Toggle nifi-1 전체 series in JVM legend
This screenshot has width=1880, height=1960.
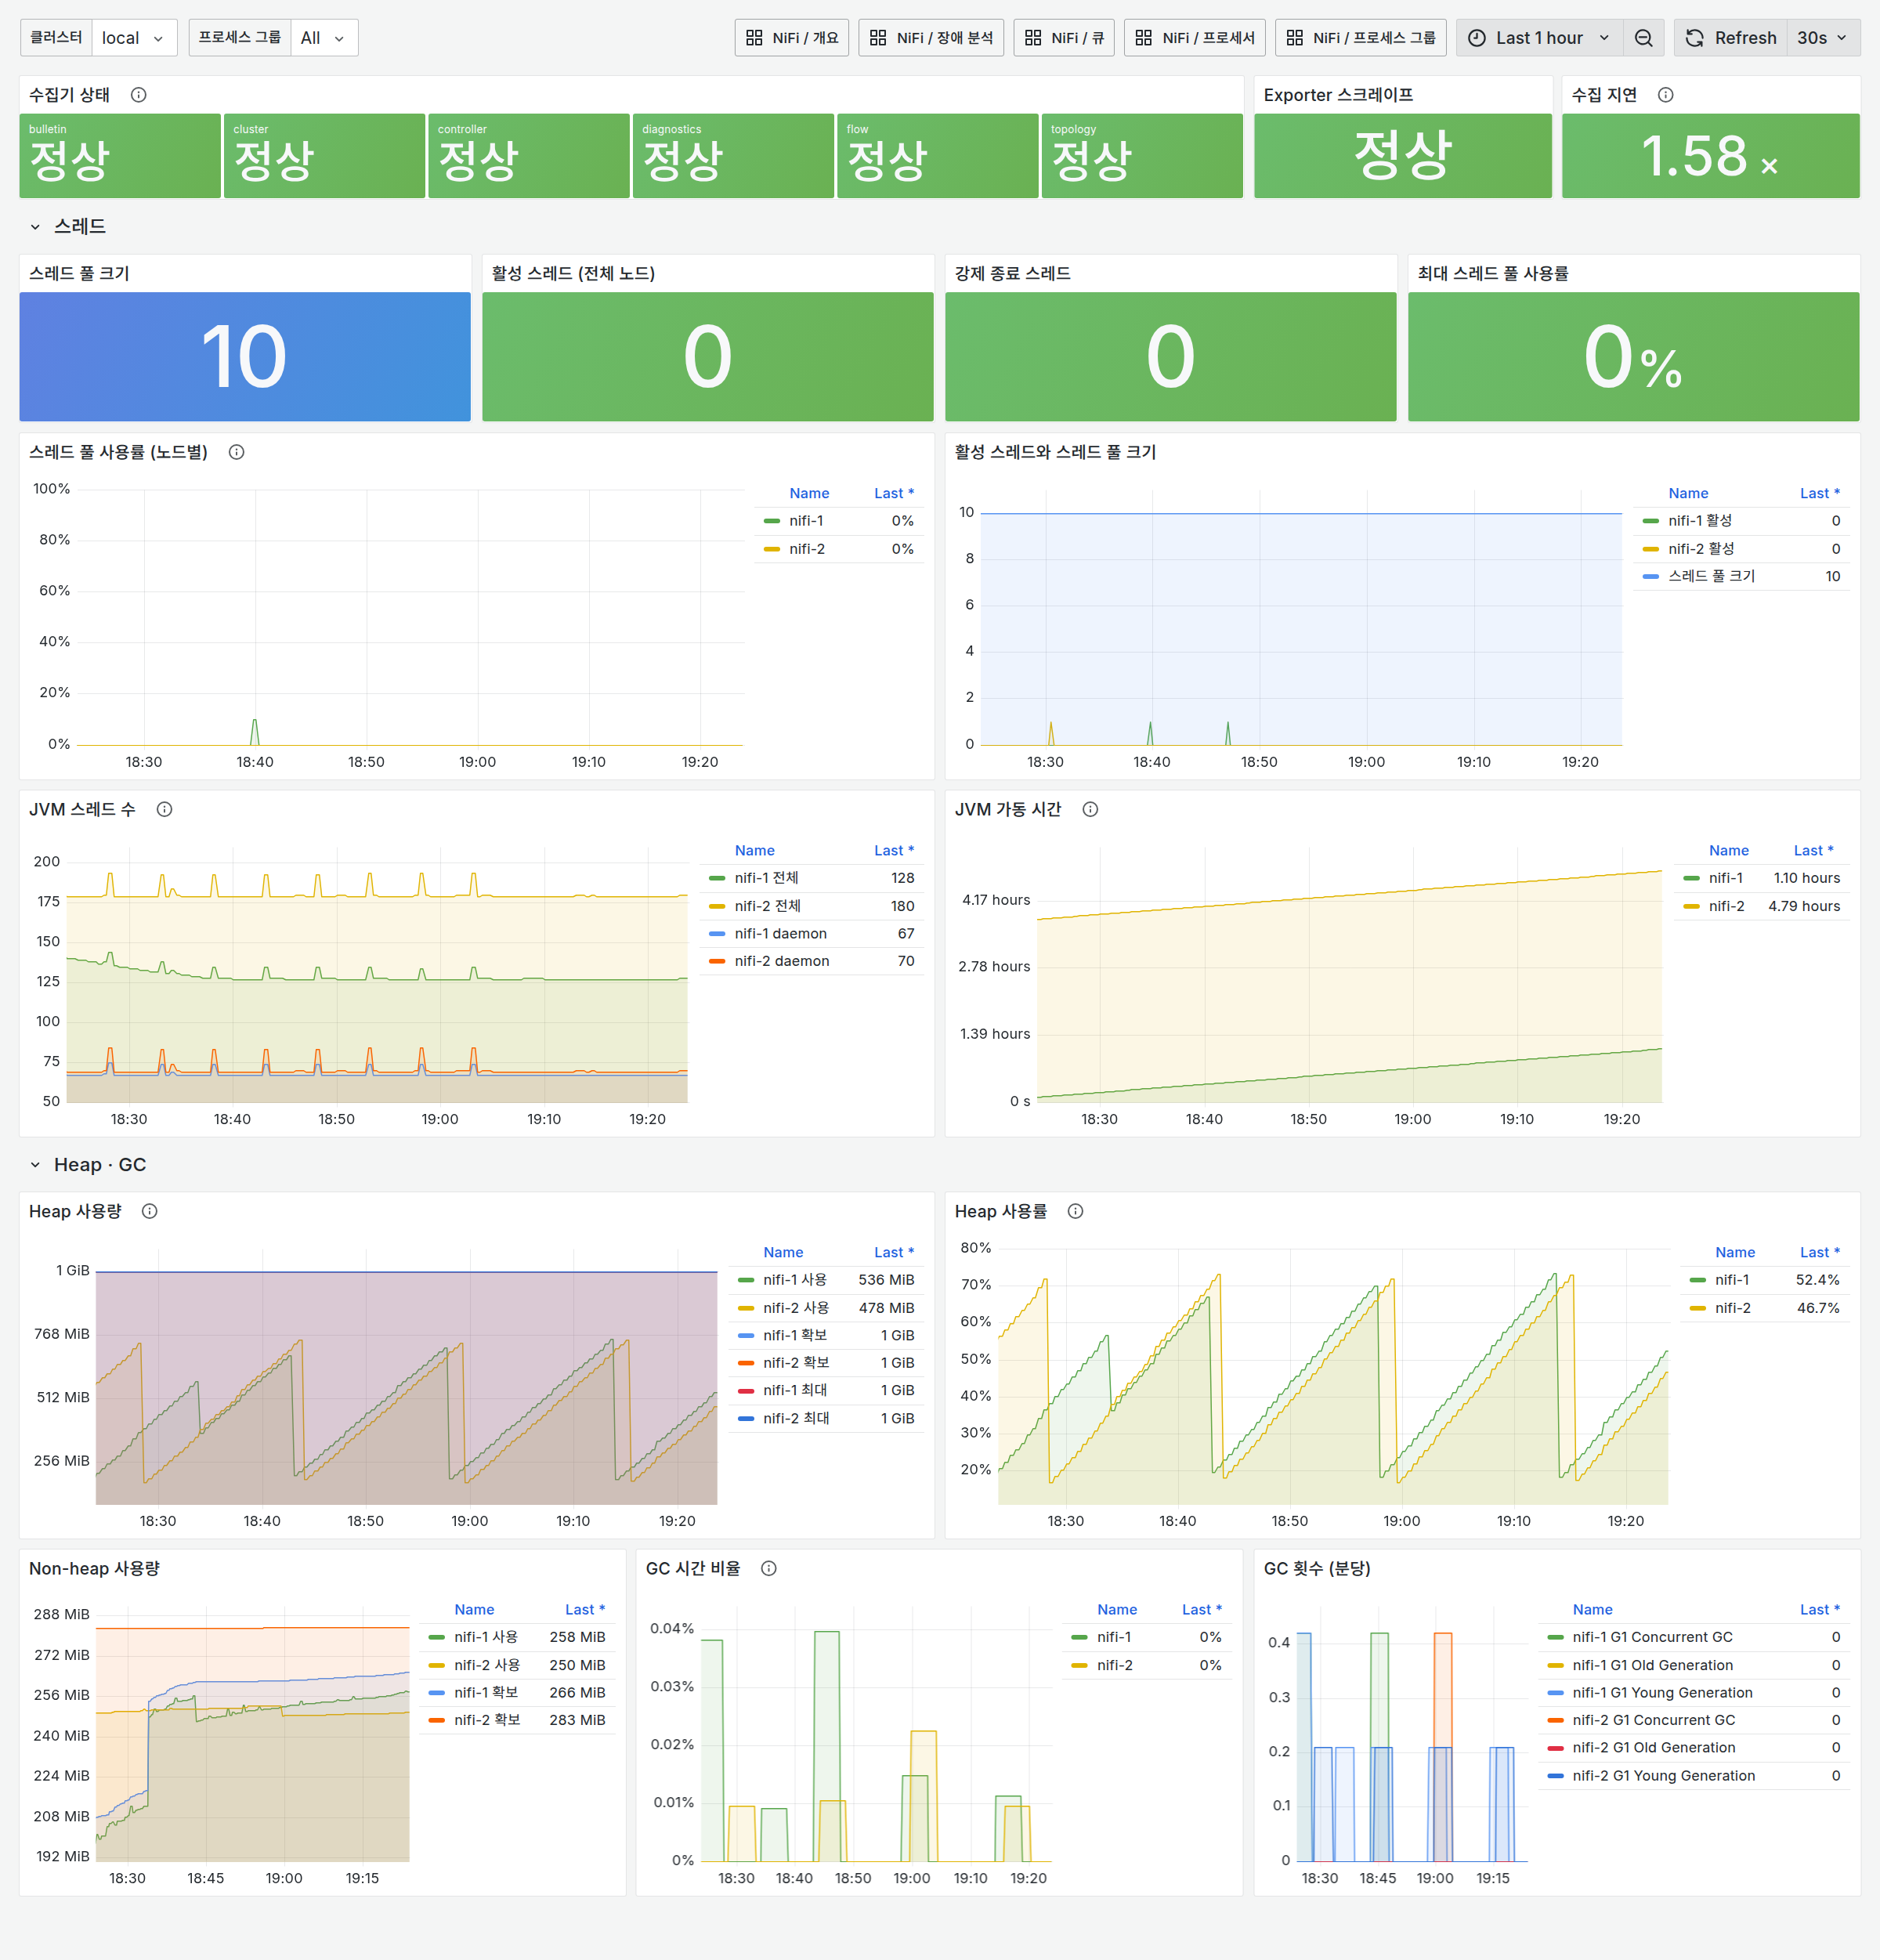[766, 878]
